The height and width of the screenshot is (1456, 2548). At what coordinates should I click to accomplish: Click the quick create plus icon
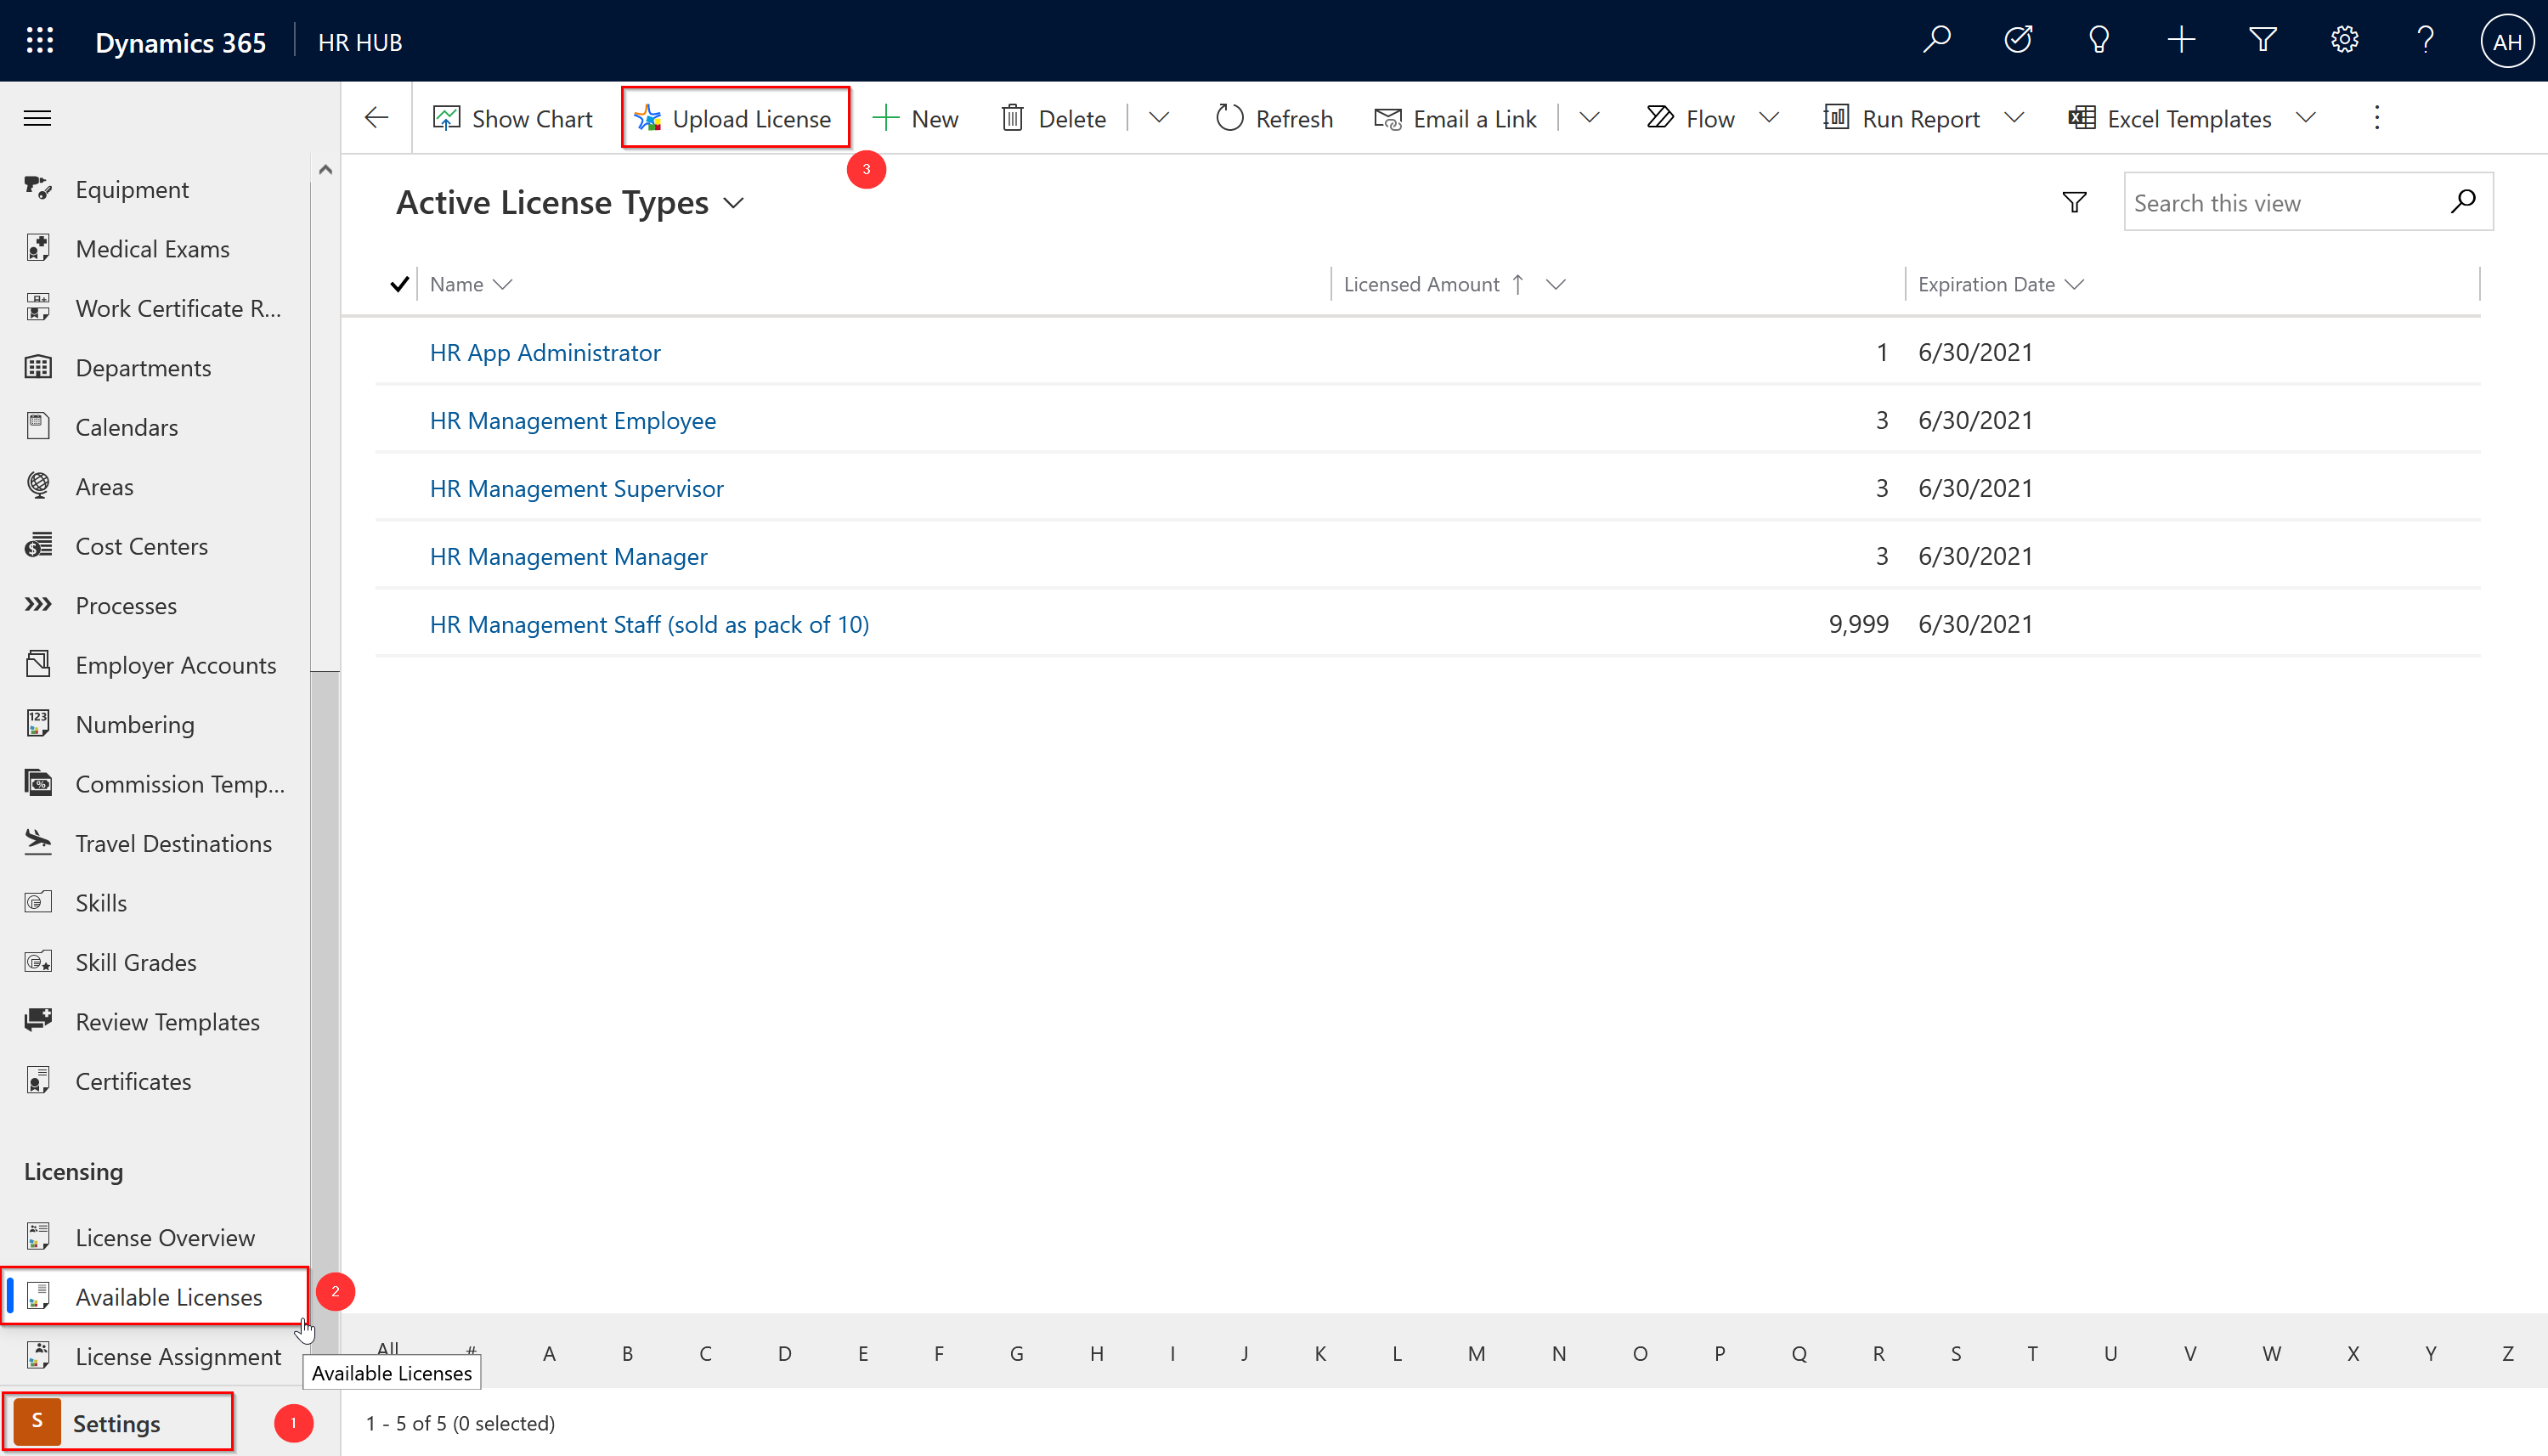tap(2181, 41)
